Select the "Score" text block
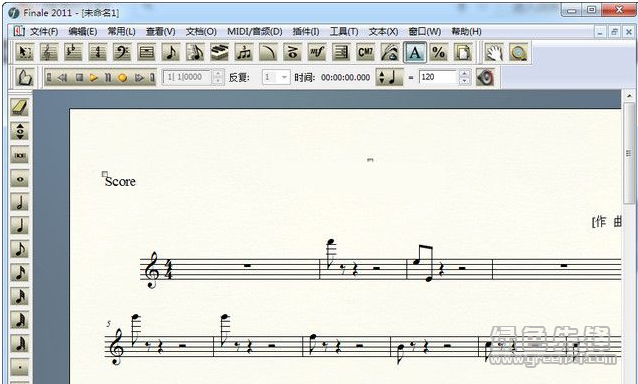Screen dimensions: 638x384 120,181
